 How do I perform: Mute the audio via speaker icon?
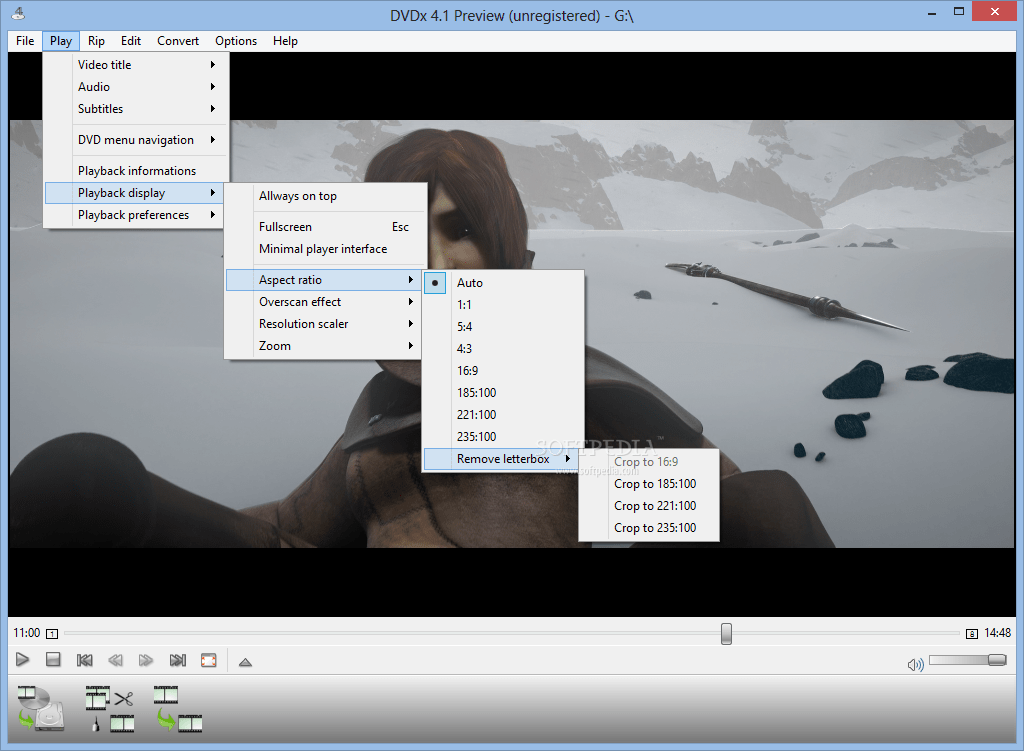(x=914, y=662)
